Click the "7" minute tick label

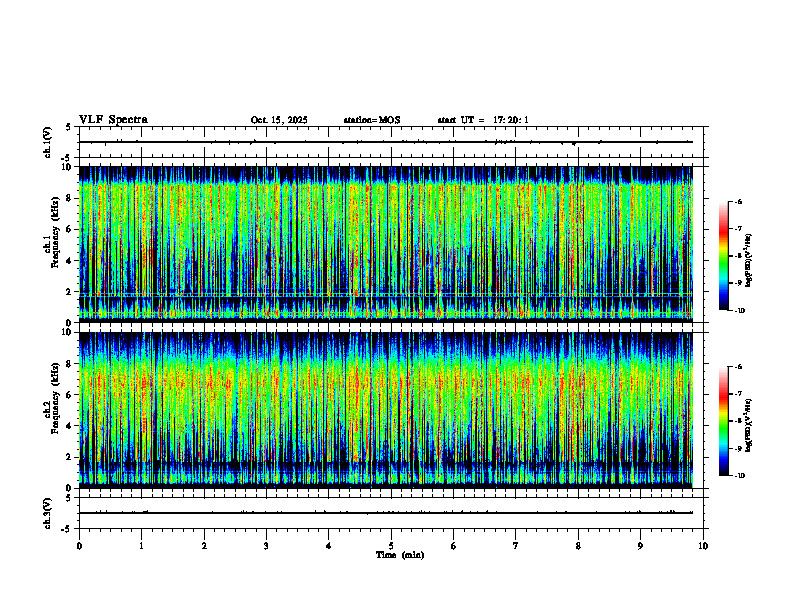(516, 546)
